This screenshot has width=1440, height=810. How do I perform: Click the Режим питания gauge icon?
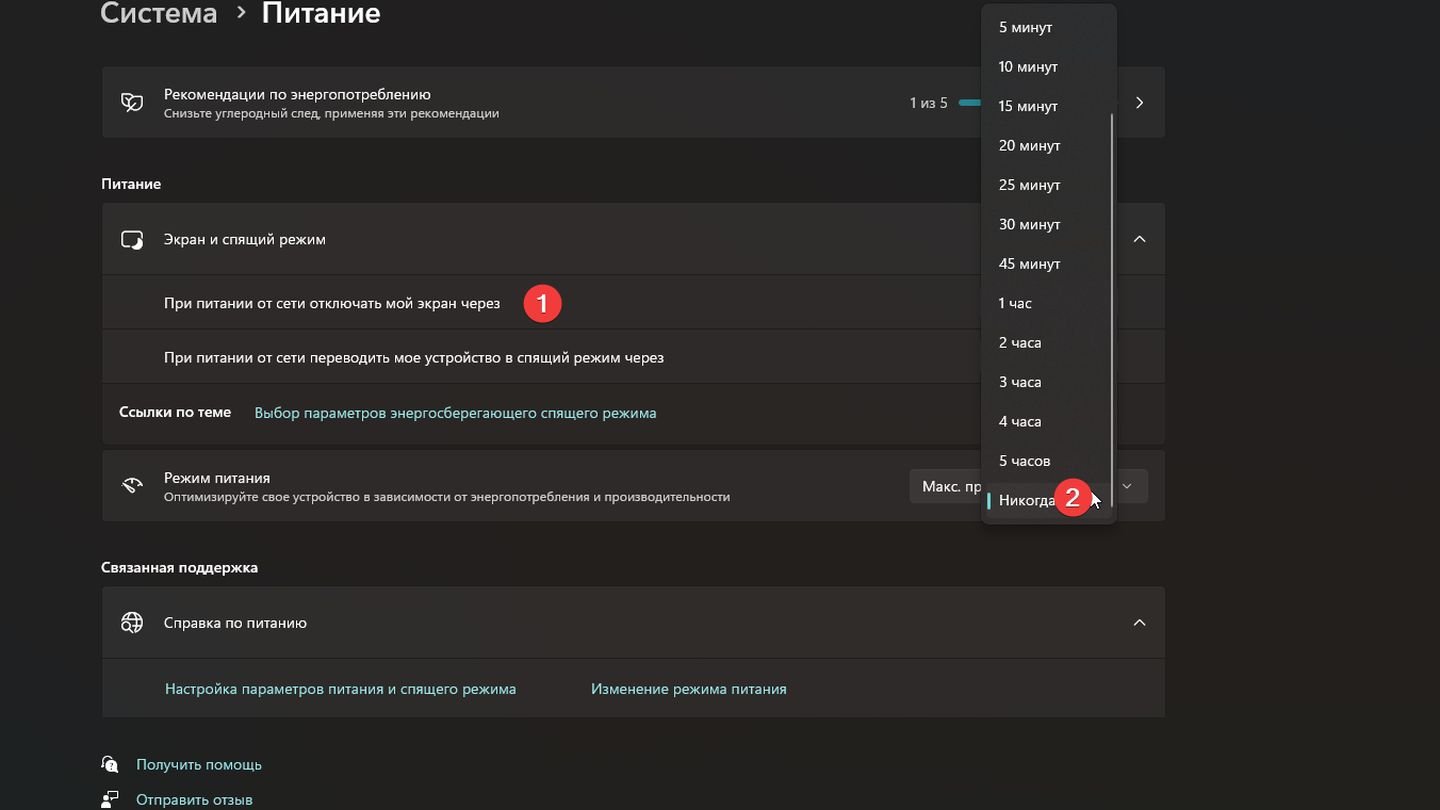(x=132, y=486)
